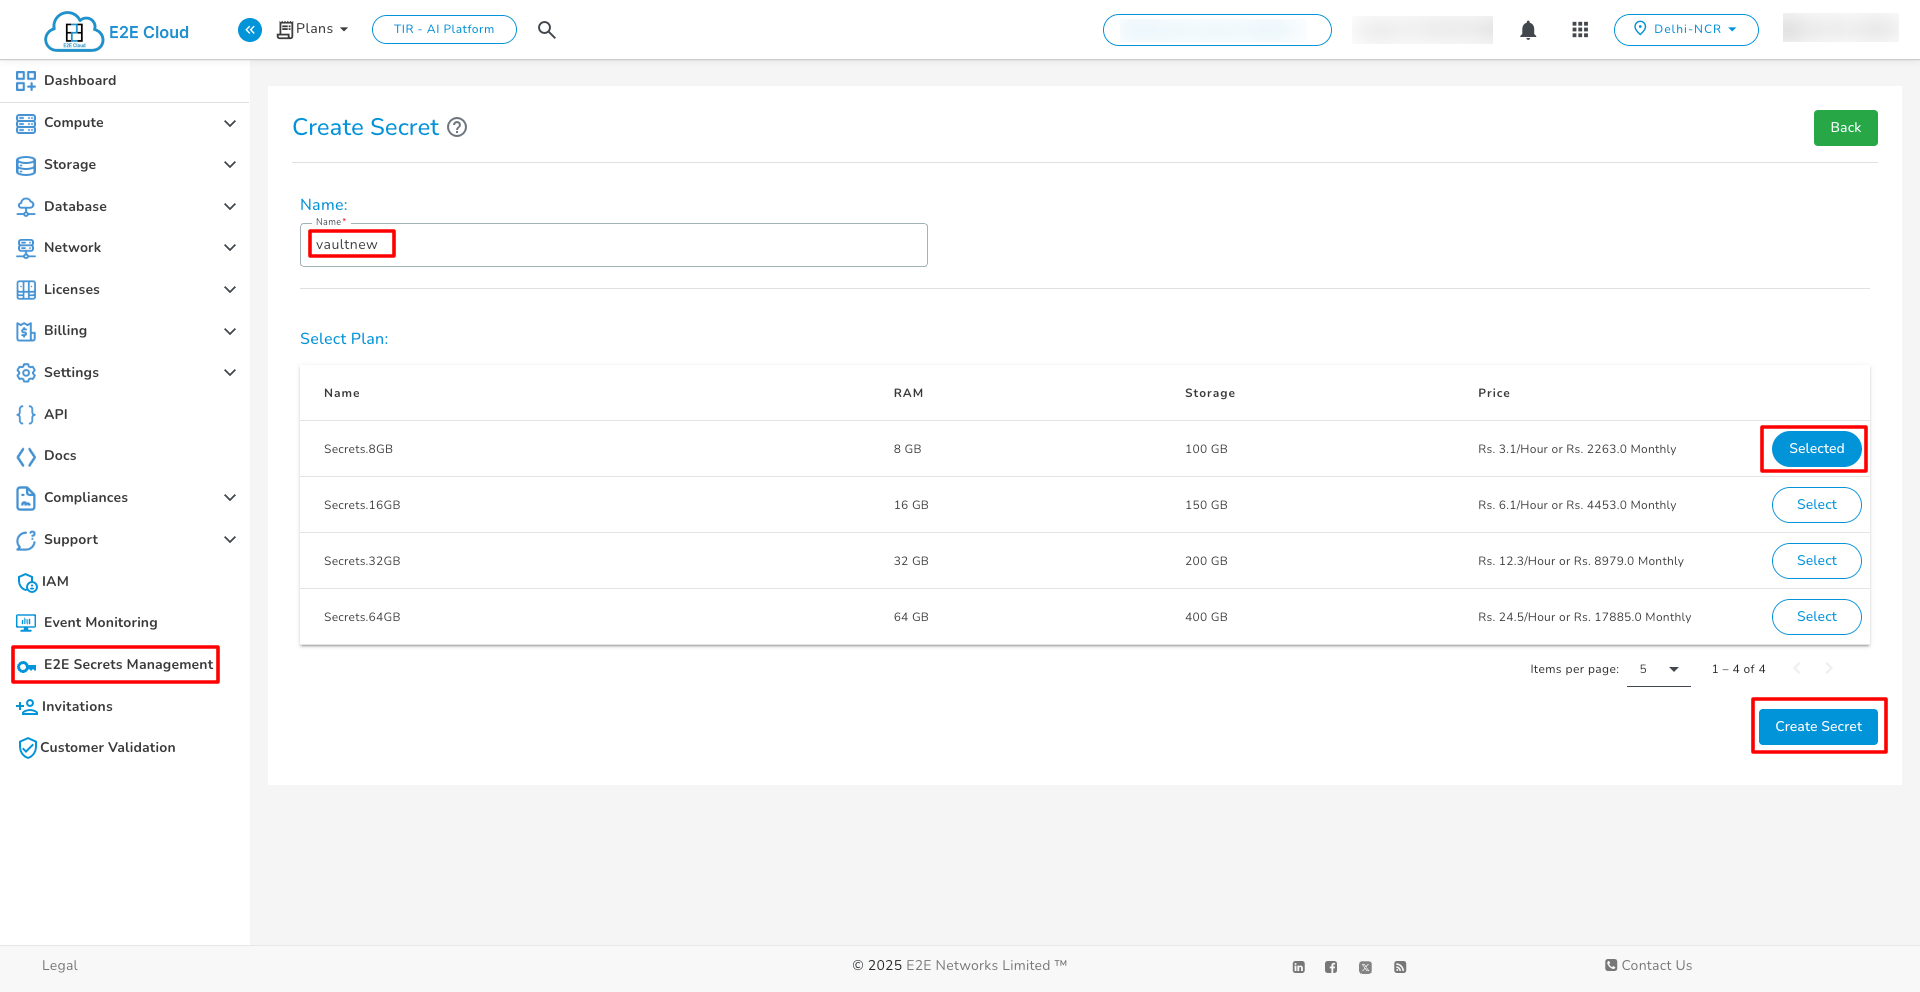Click Selected button for Secrets.8GB
The image size is (1920, 992).
point(1816,449)
